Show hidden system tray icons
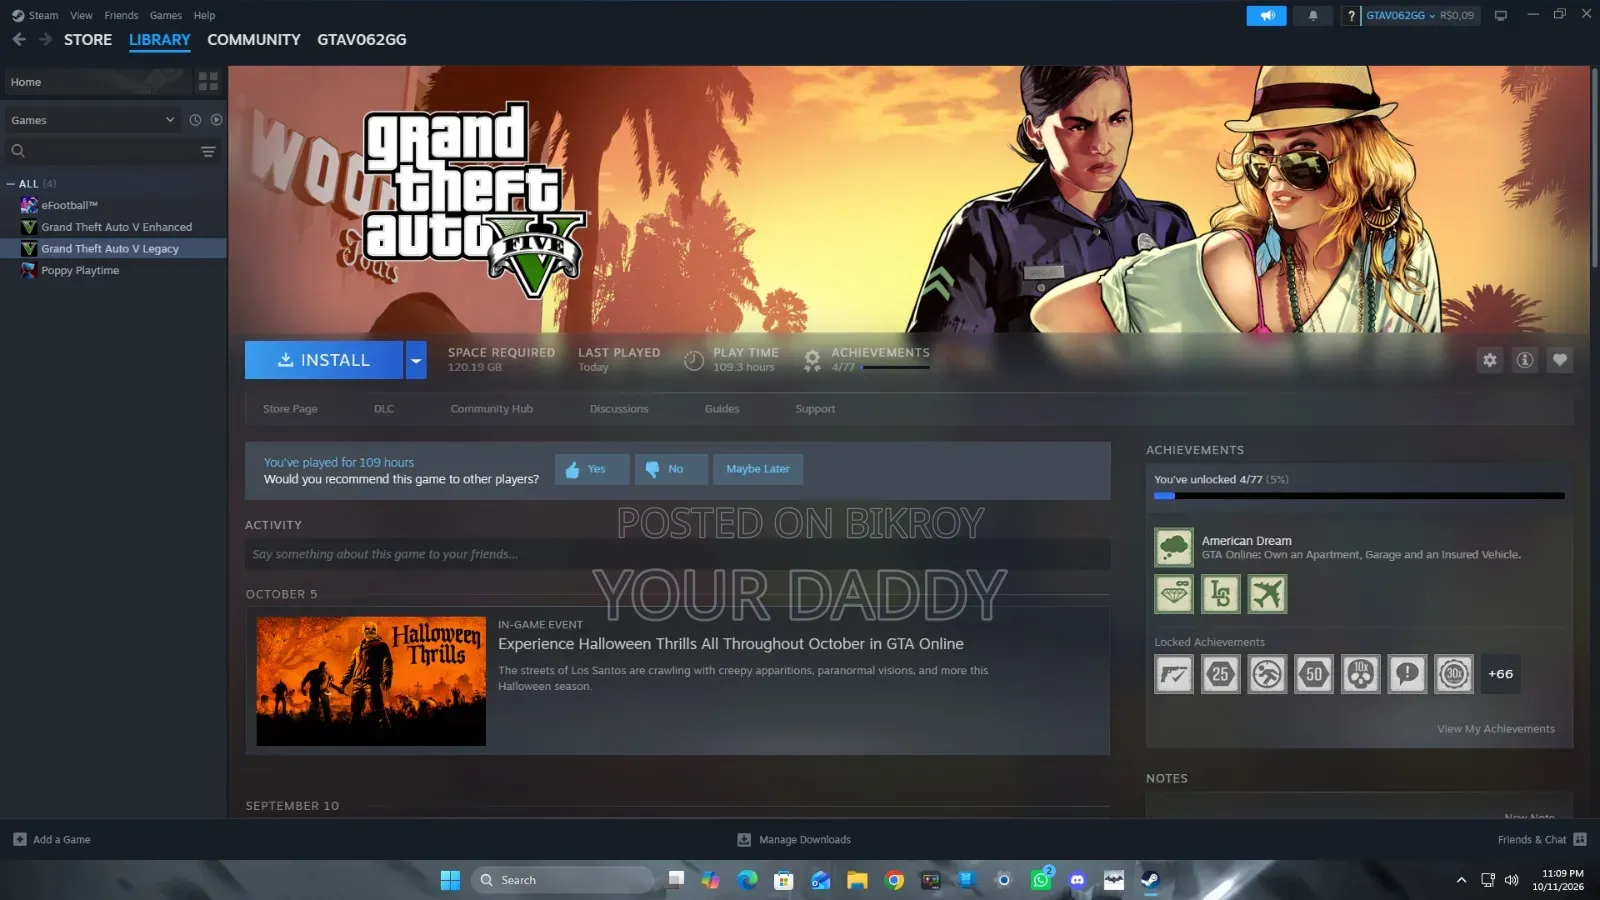The width and height of the screenshot is (1600, 900). (1461, 880)
